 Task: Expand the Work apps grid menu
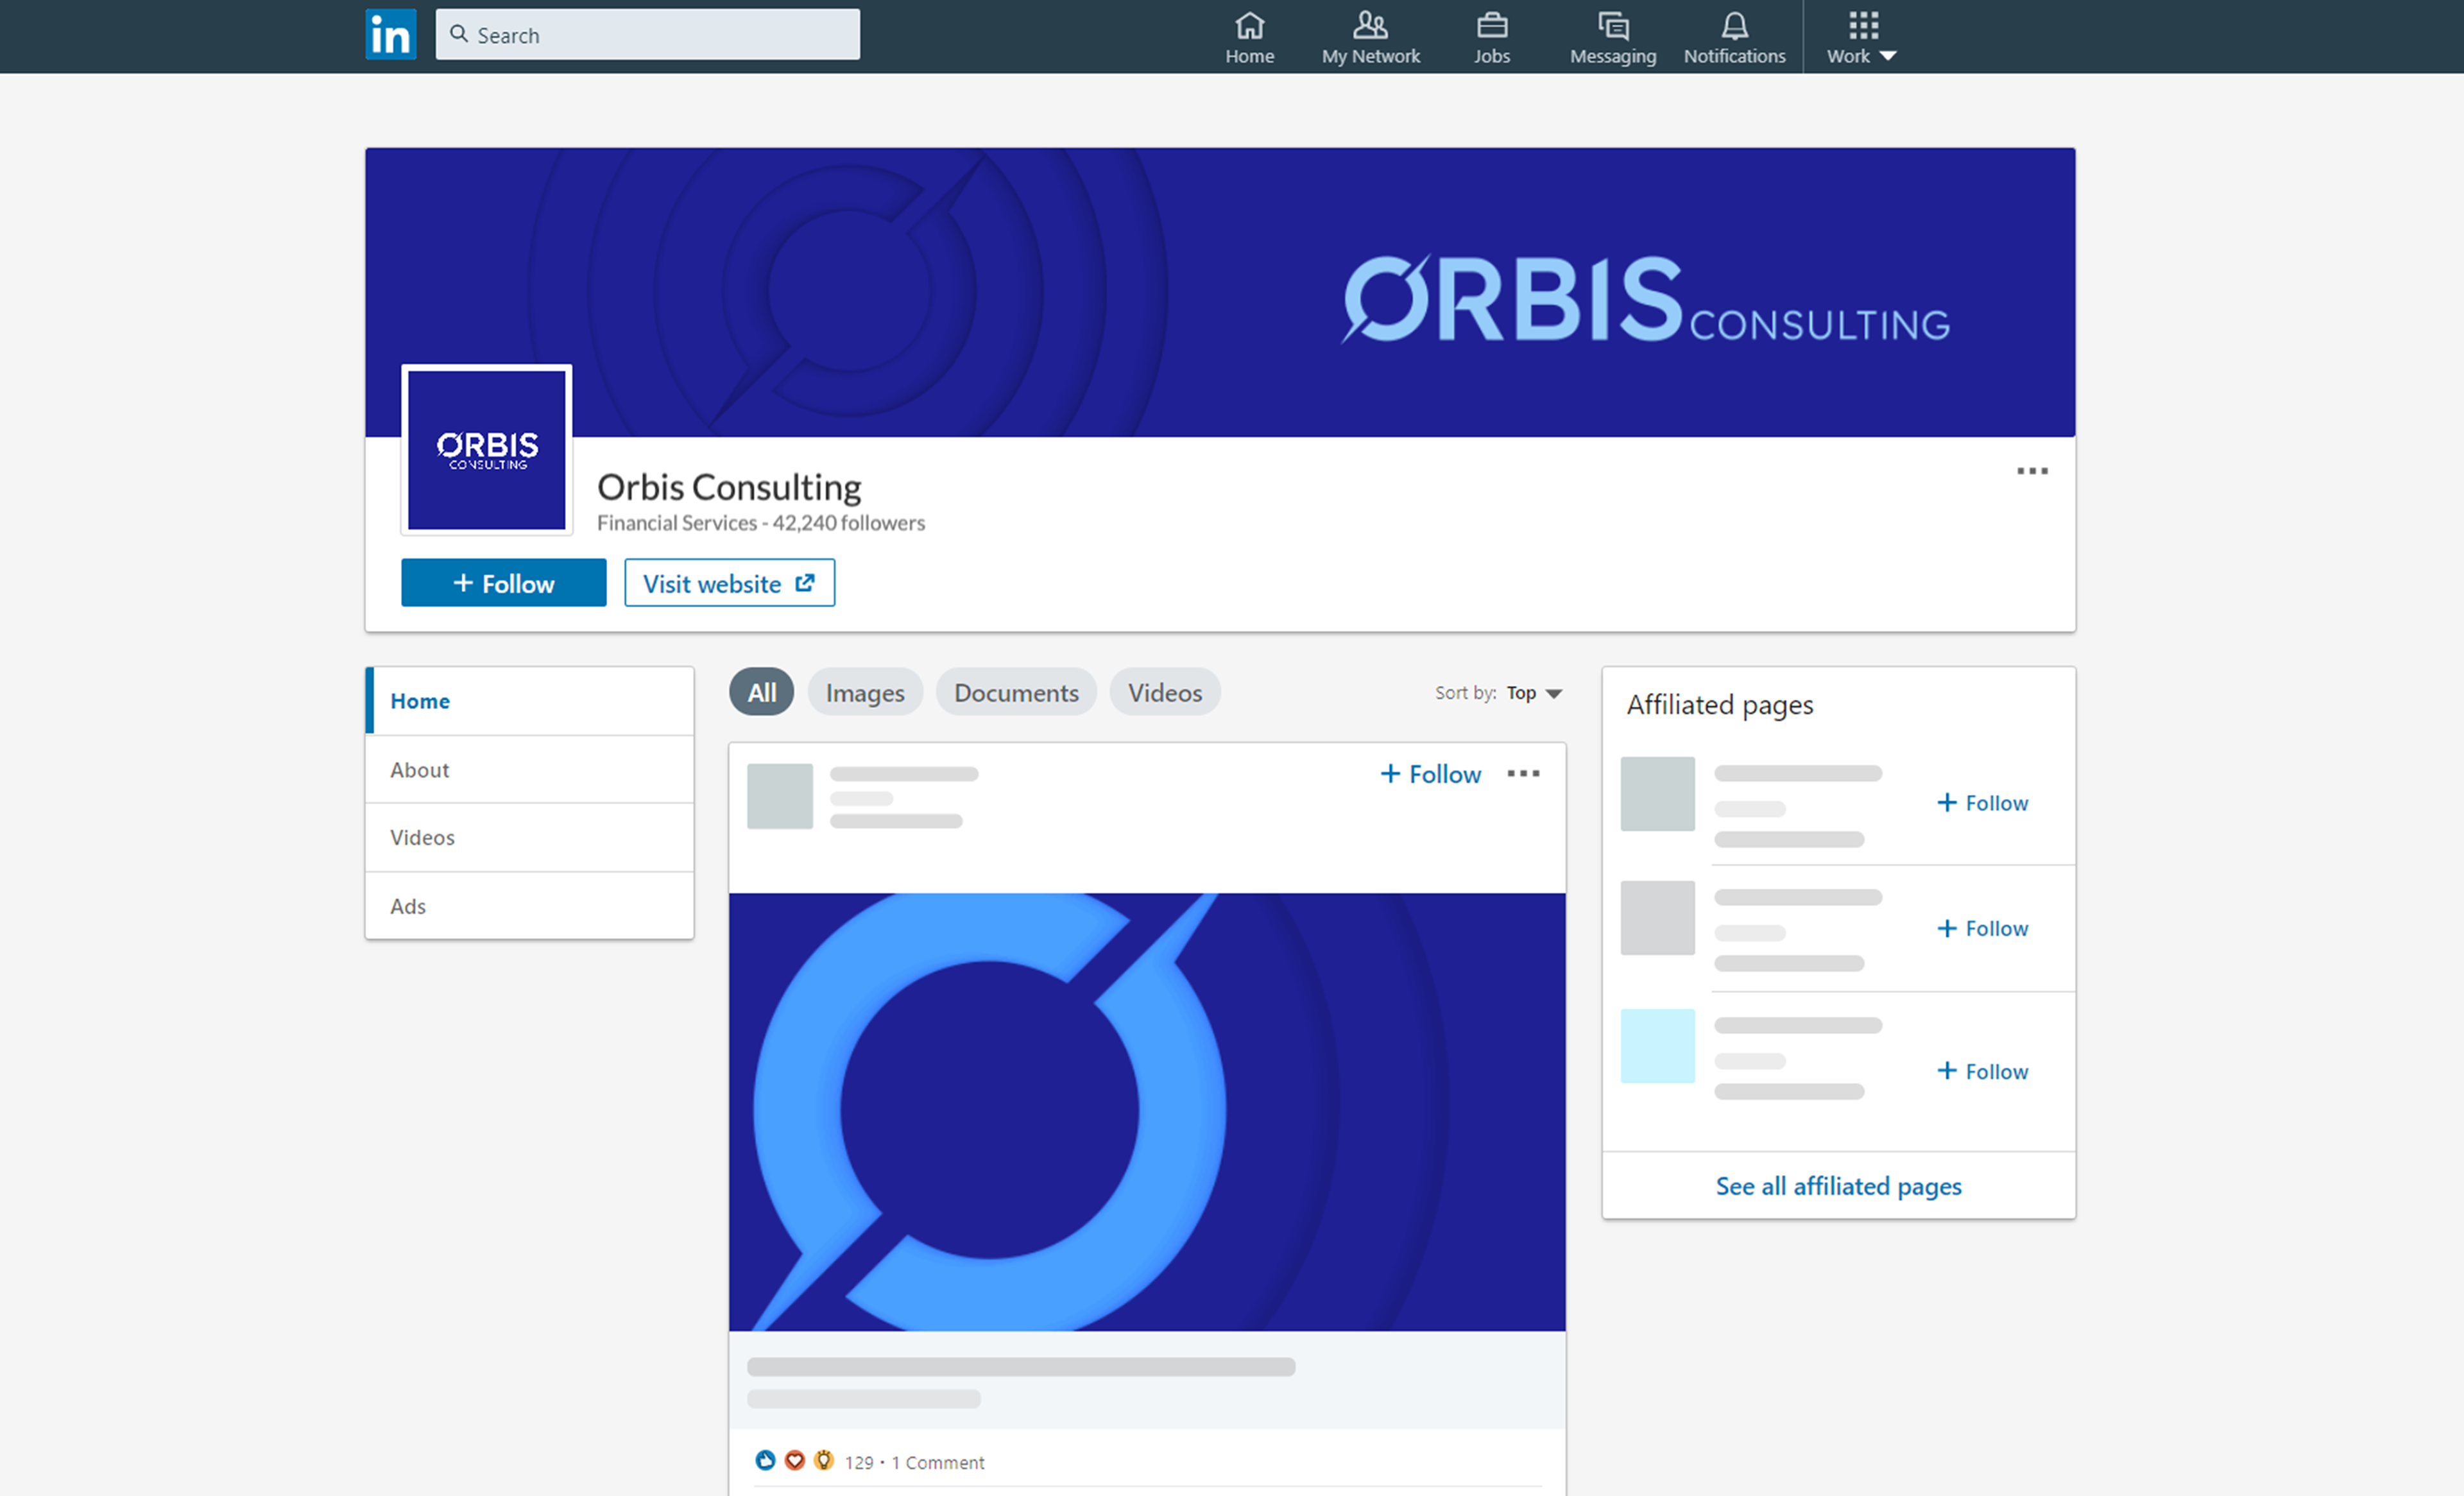(1862, 38)
